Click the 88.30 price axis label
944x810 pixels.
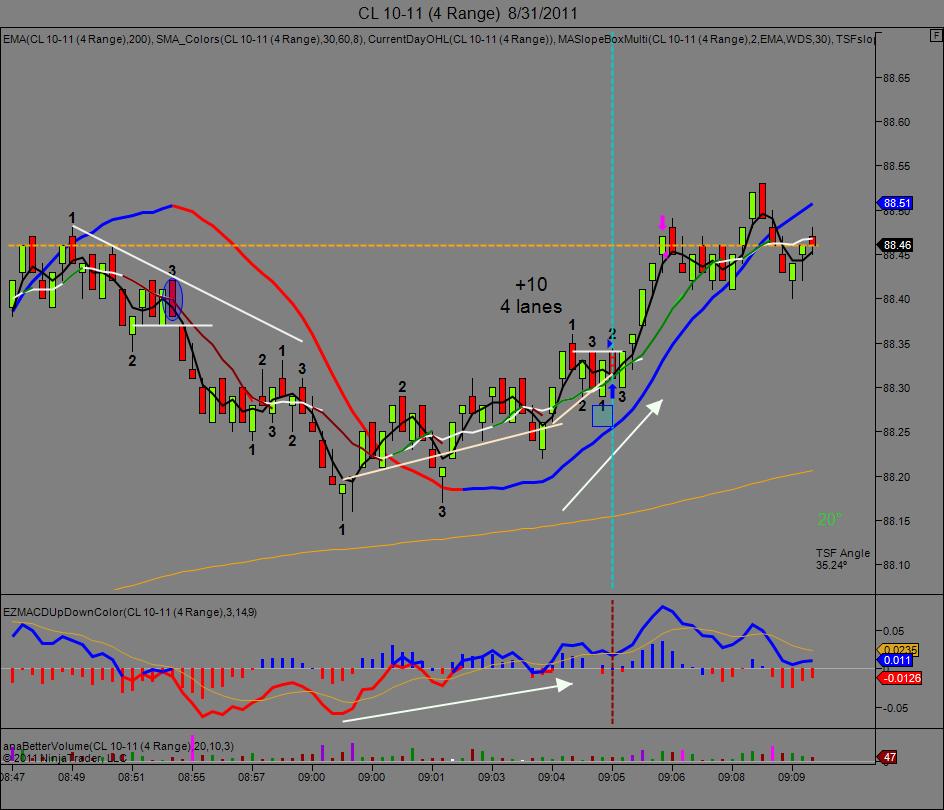896,388
